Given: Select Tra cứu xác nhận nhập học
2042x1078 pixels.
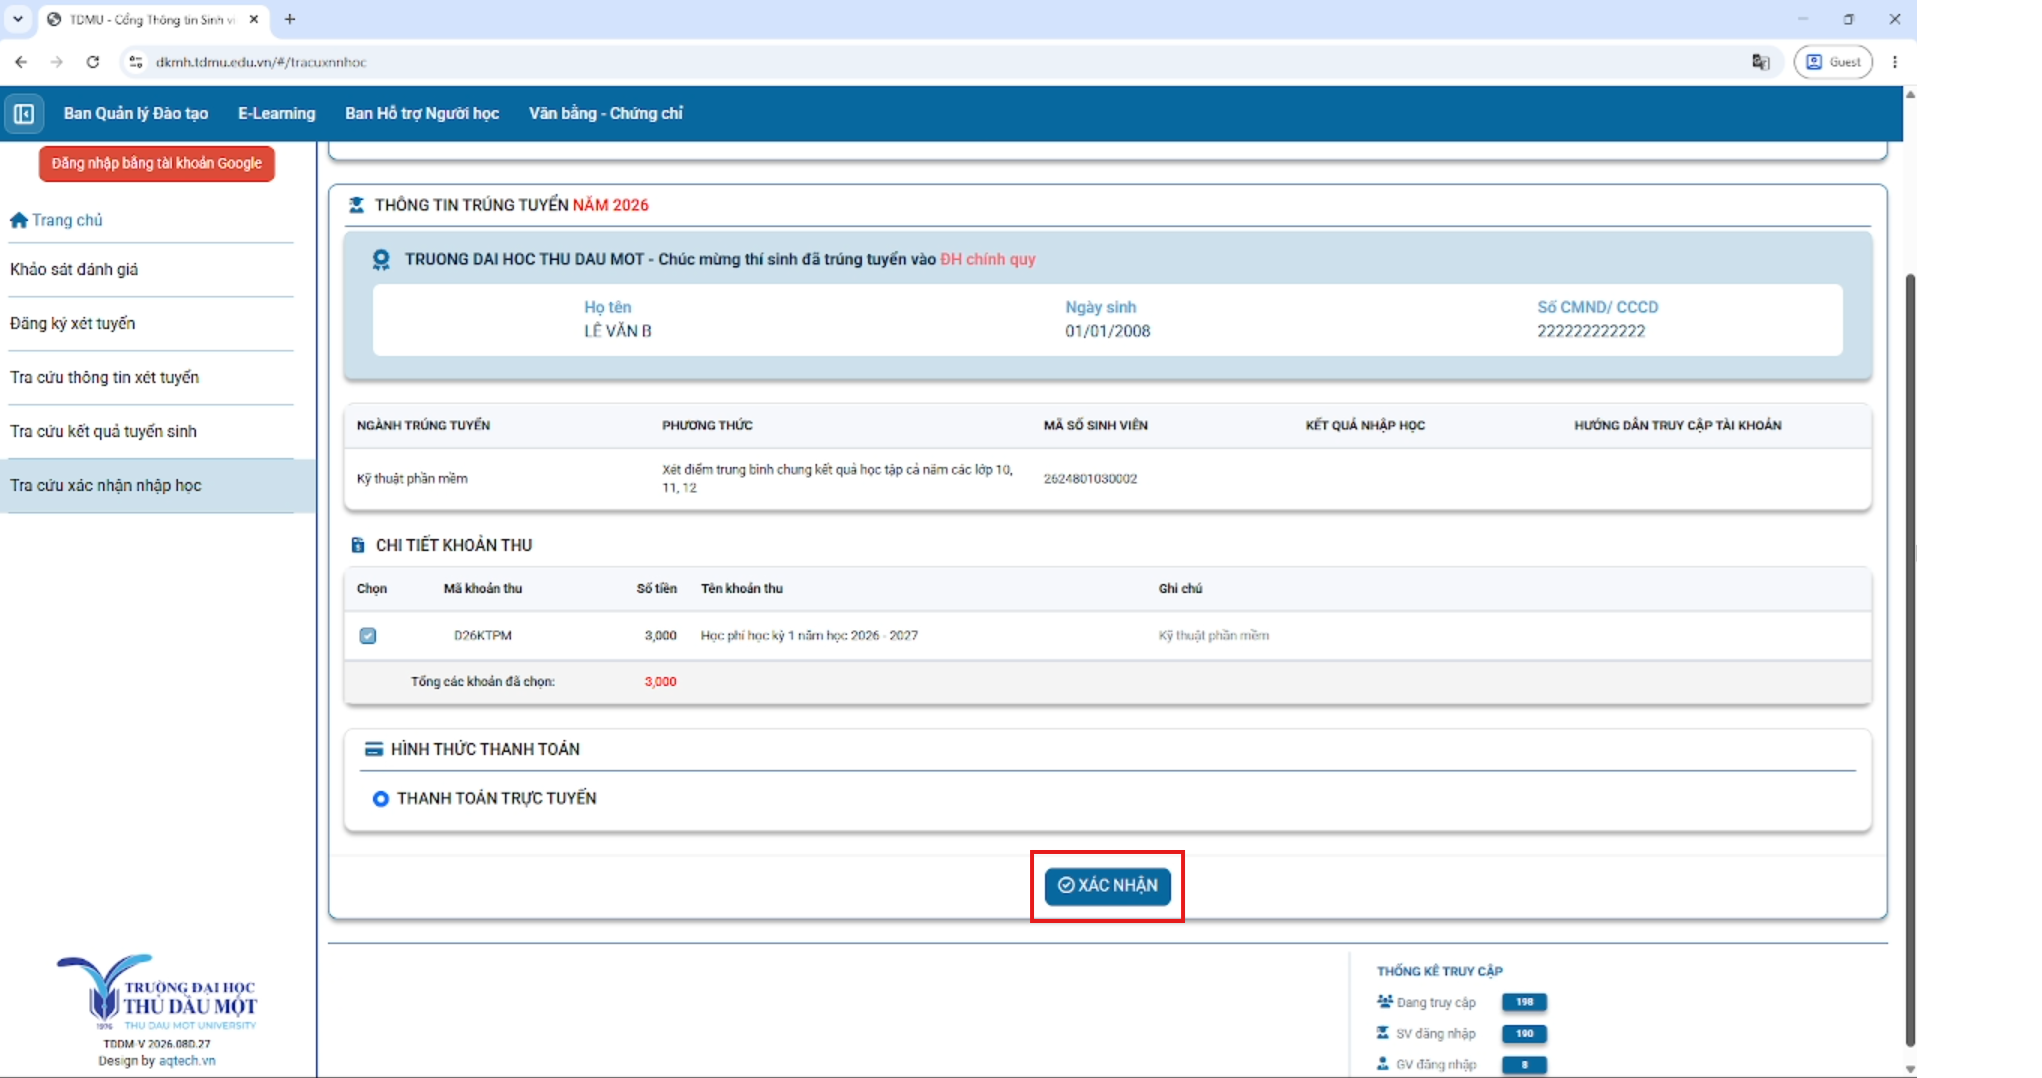Looking at the screenshot, I should click(x=158, y=486).
